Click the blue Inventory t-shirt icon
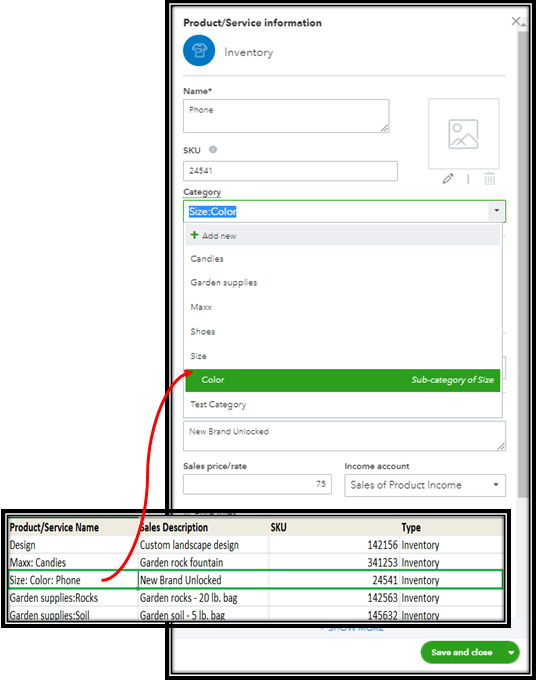The width and height of the screenshot is (536, 682). [199, 51]
